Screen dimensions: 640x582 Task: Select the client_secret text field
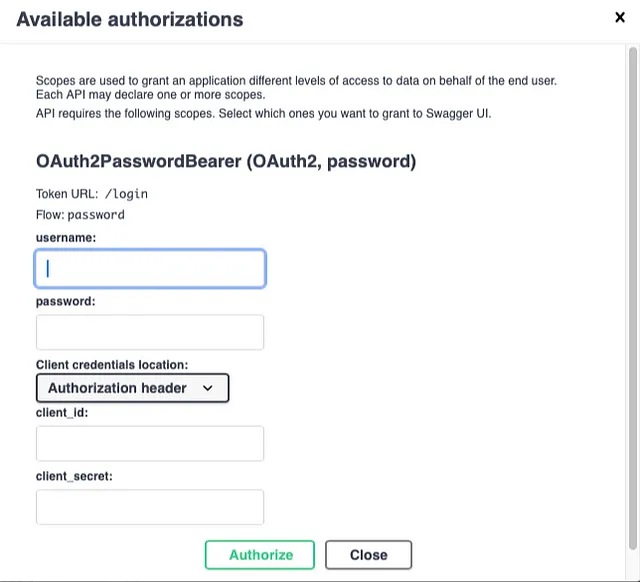tap(150, 507)
